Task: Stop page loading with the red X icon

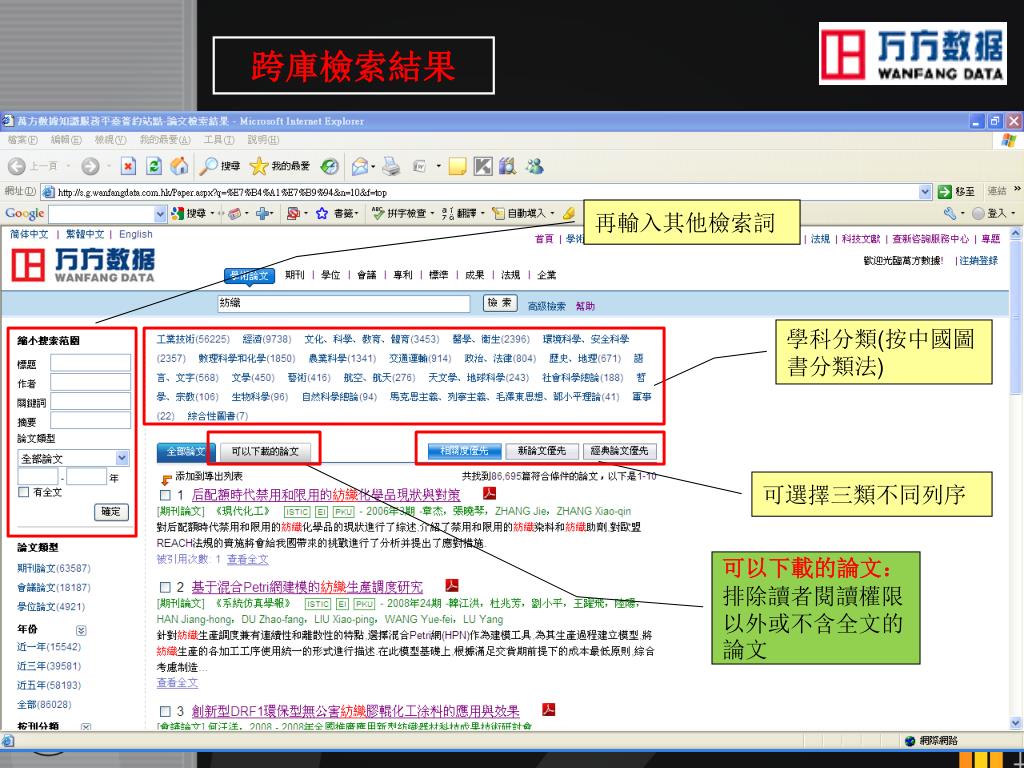Action: pos(129,167)
